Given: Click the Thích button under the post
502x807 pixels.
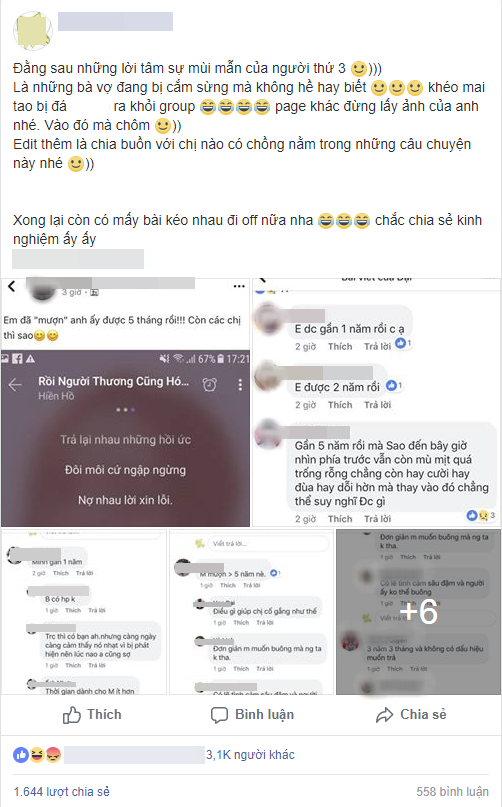Looking at the screenshot, I should point(92,715).
